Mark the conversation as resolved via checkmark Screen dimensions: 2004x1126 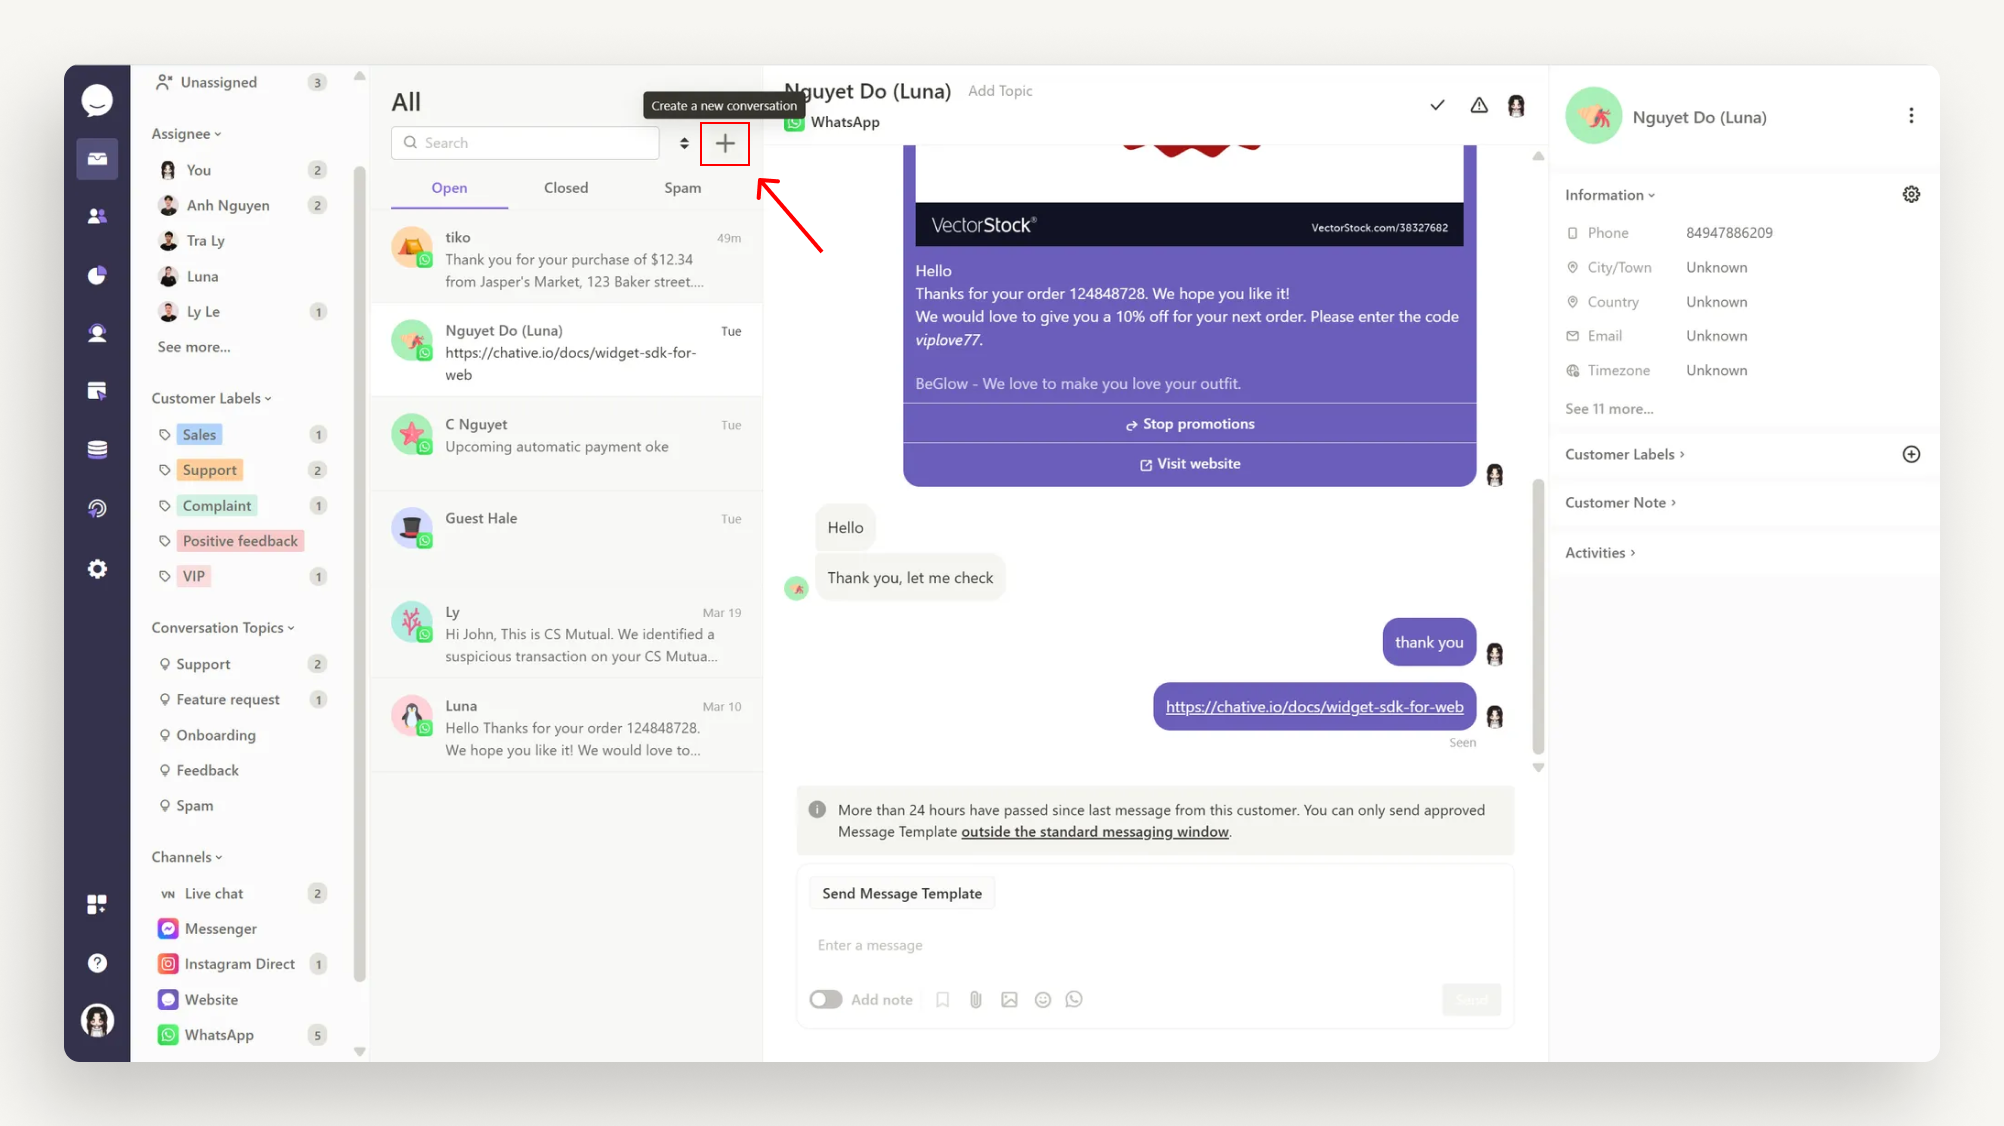(1437, 104)
